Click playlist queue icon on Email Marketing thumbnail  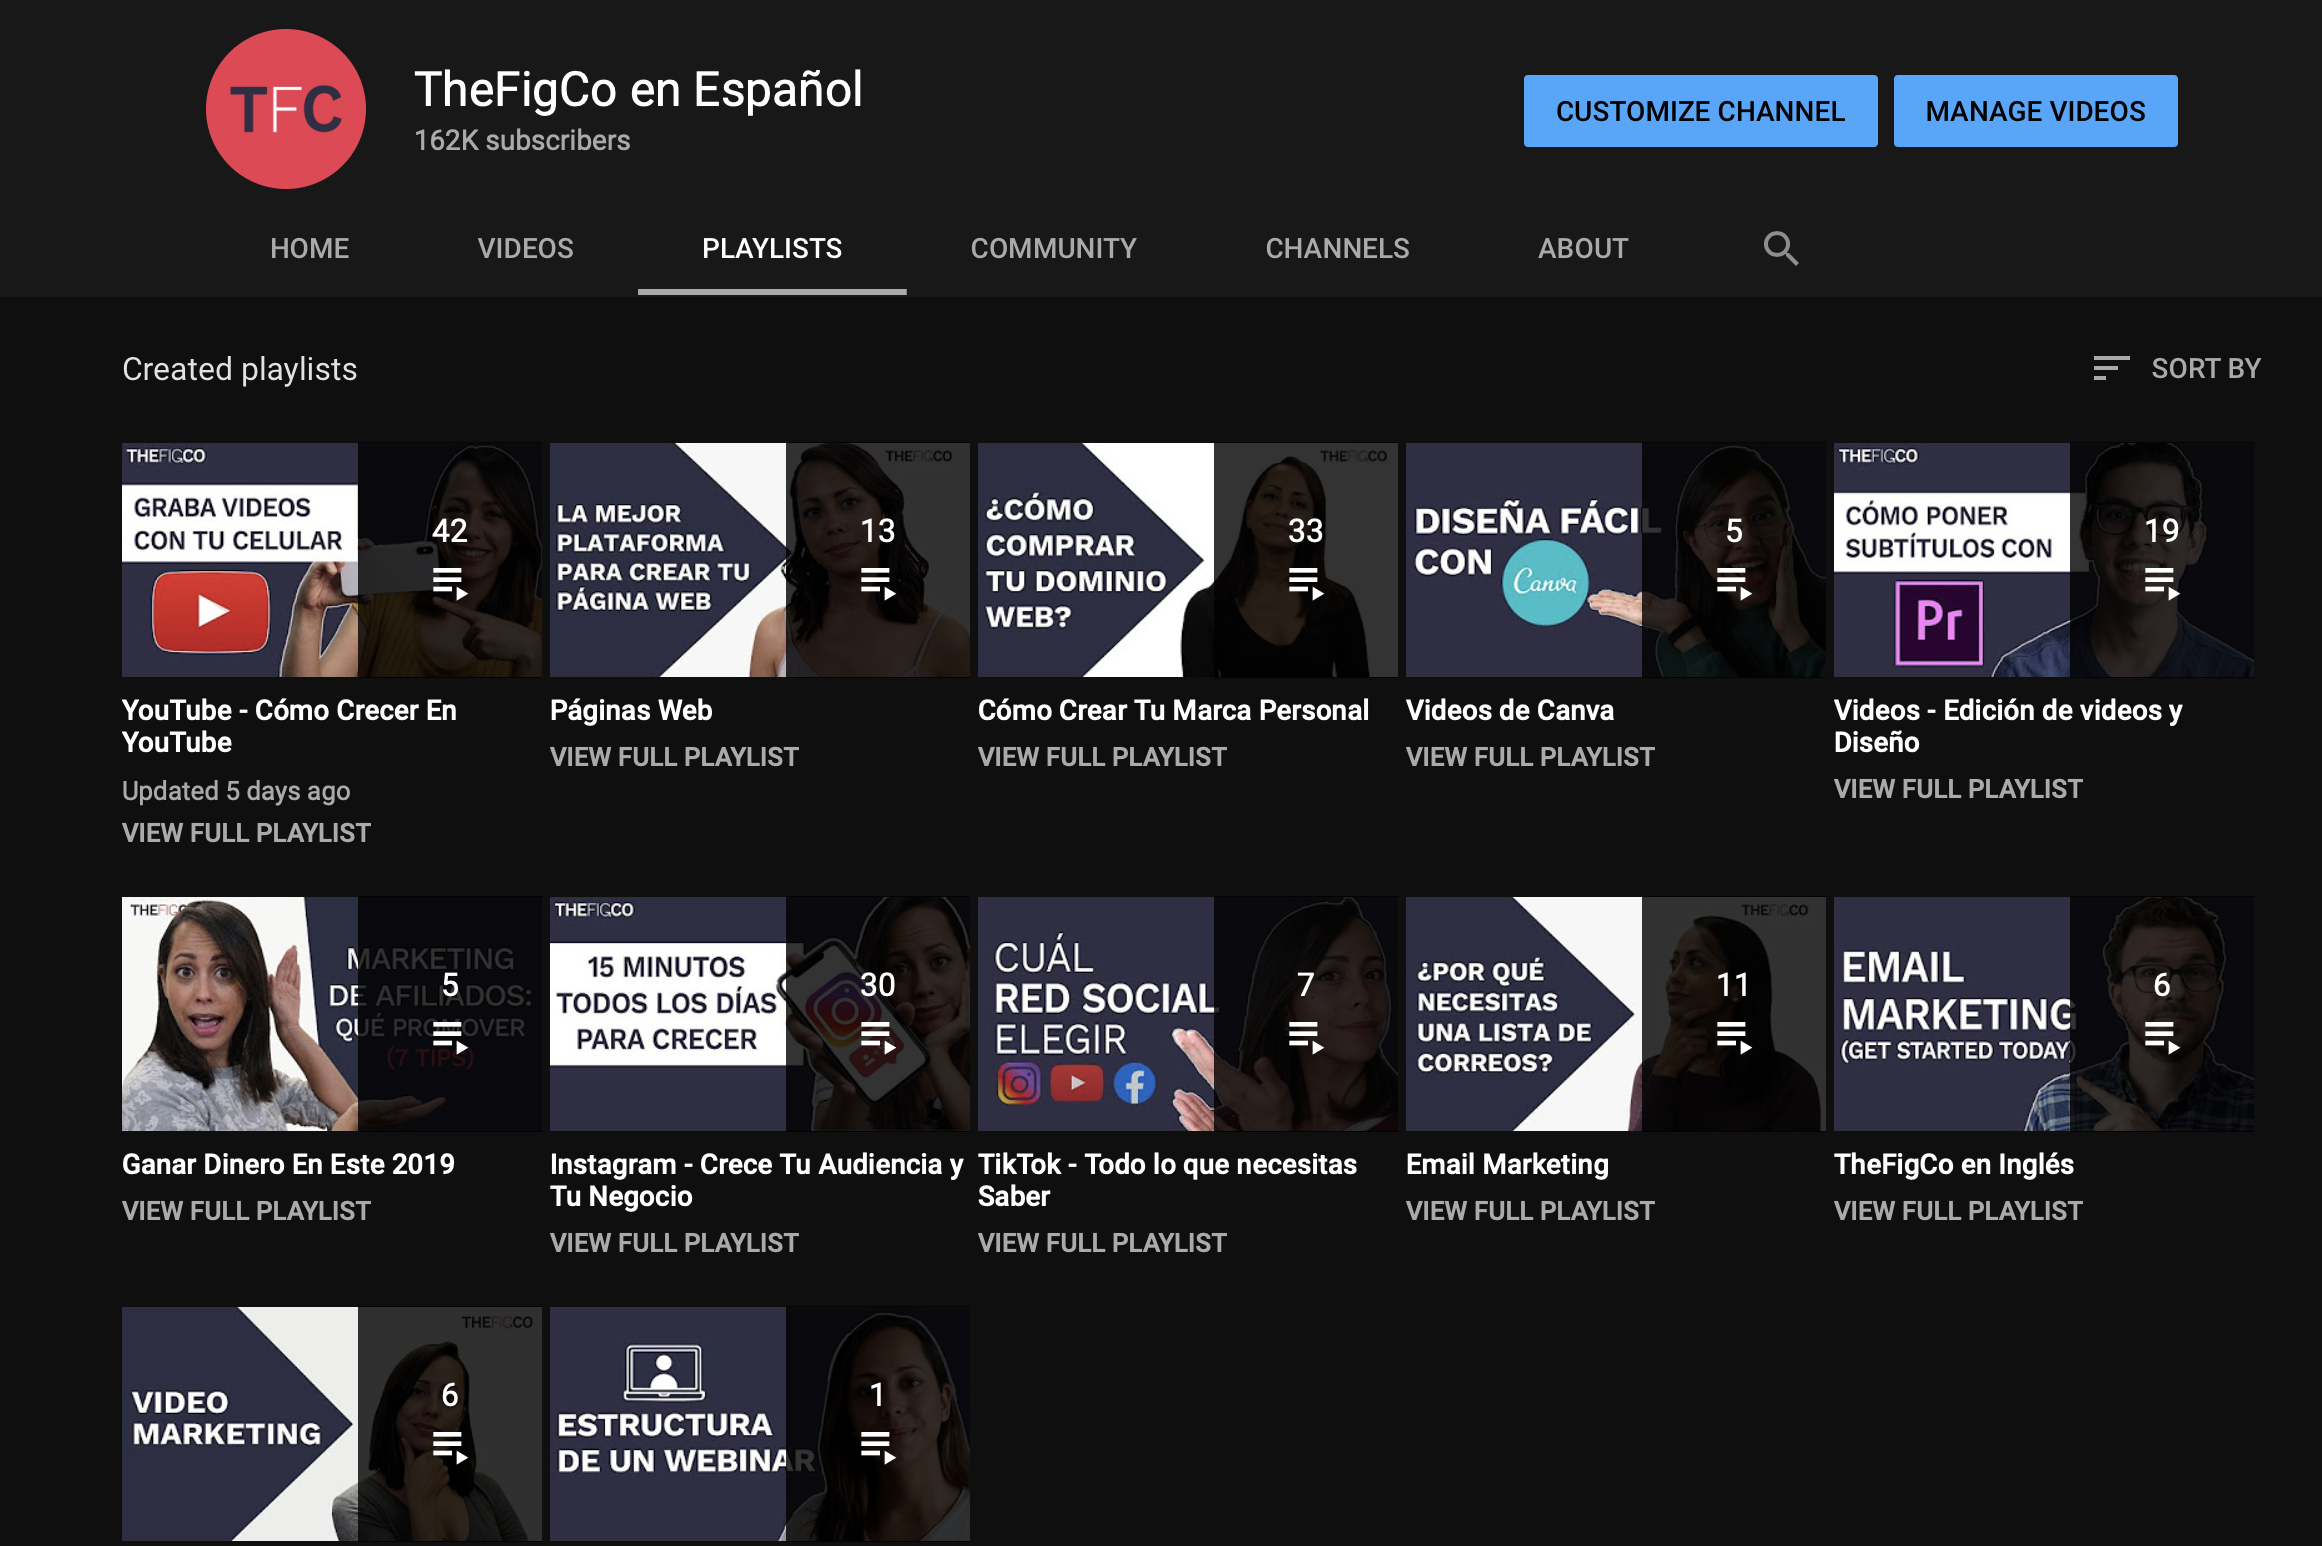pyautogui.click(x=1733, y=1036)
